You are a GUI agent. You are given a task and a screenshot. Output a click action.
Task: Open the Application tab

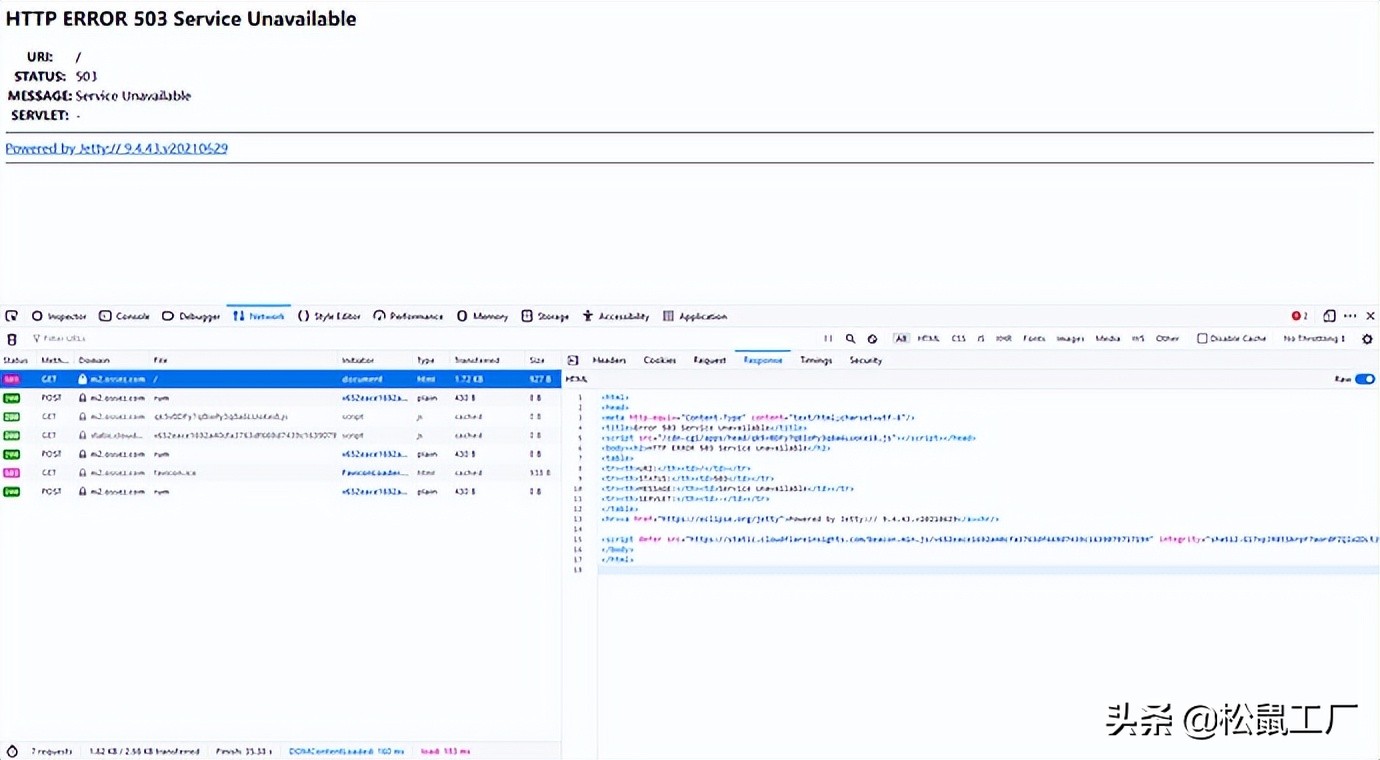pyautogui.click(x=695, y=316)
